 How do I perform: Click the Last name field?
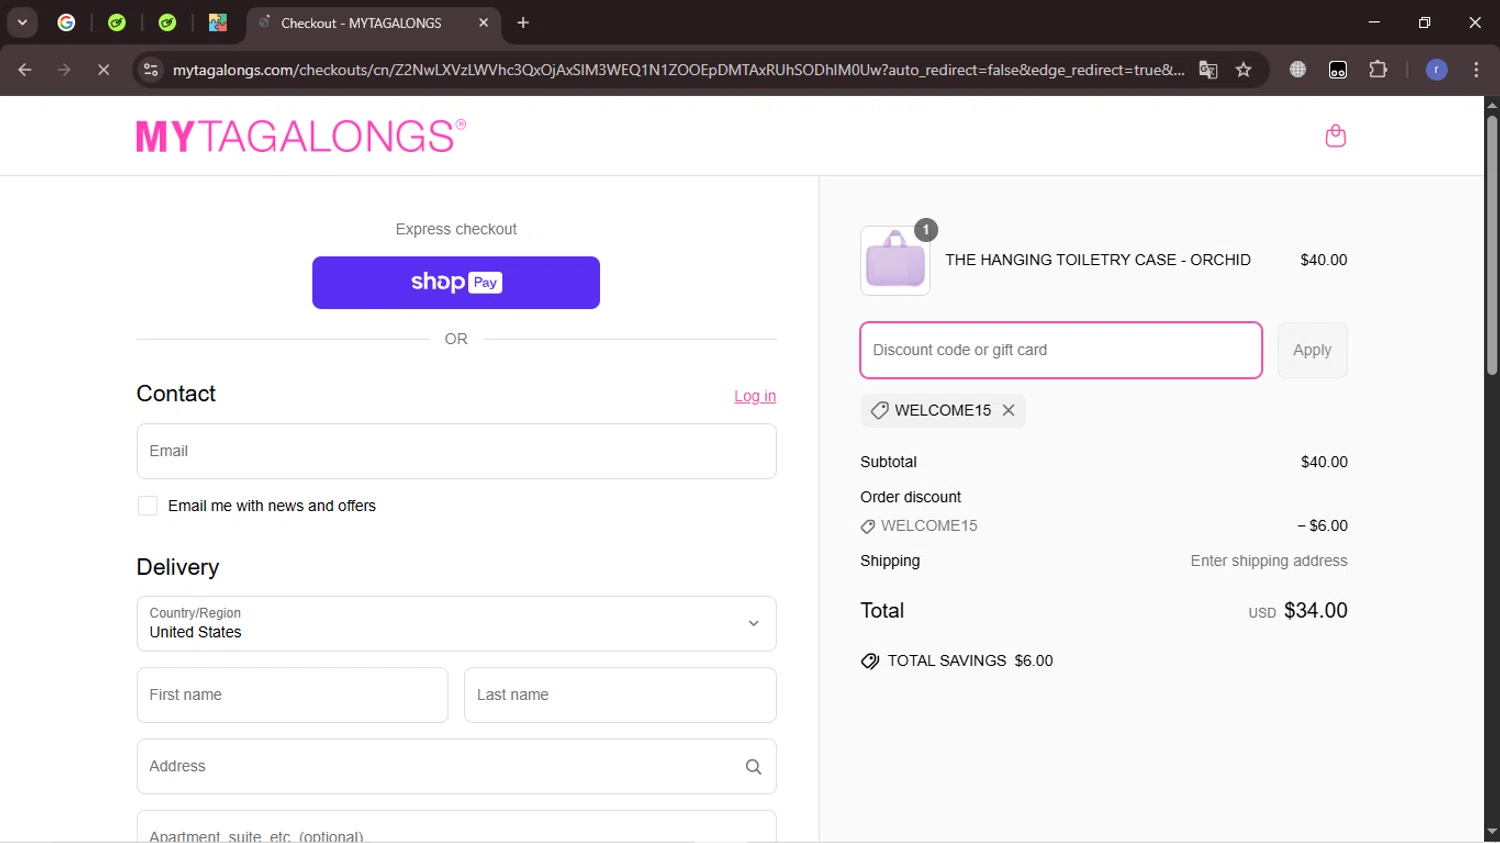click(620, 695)
